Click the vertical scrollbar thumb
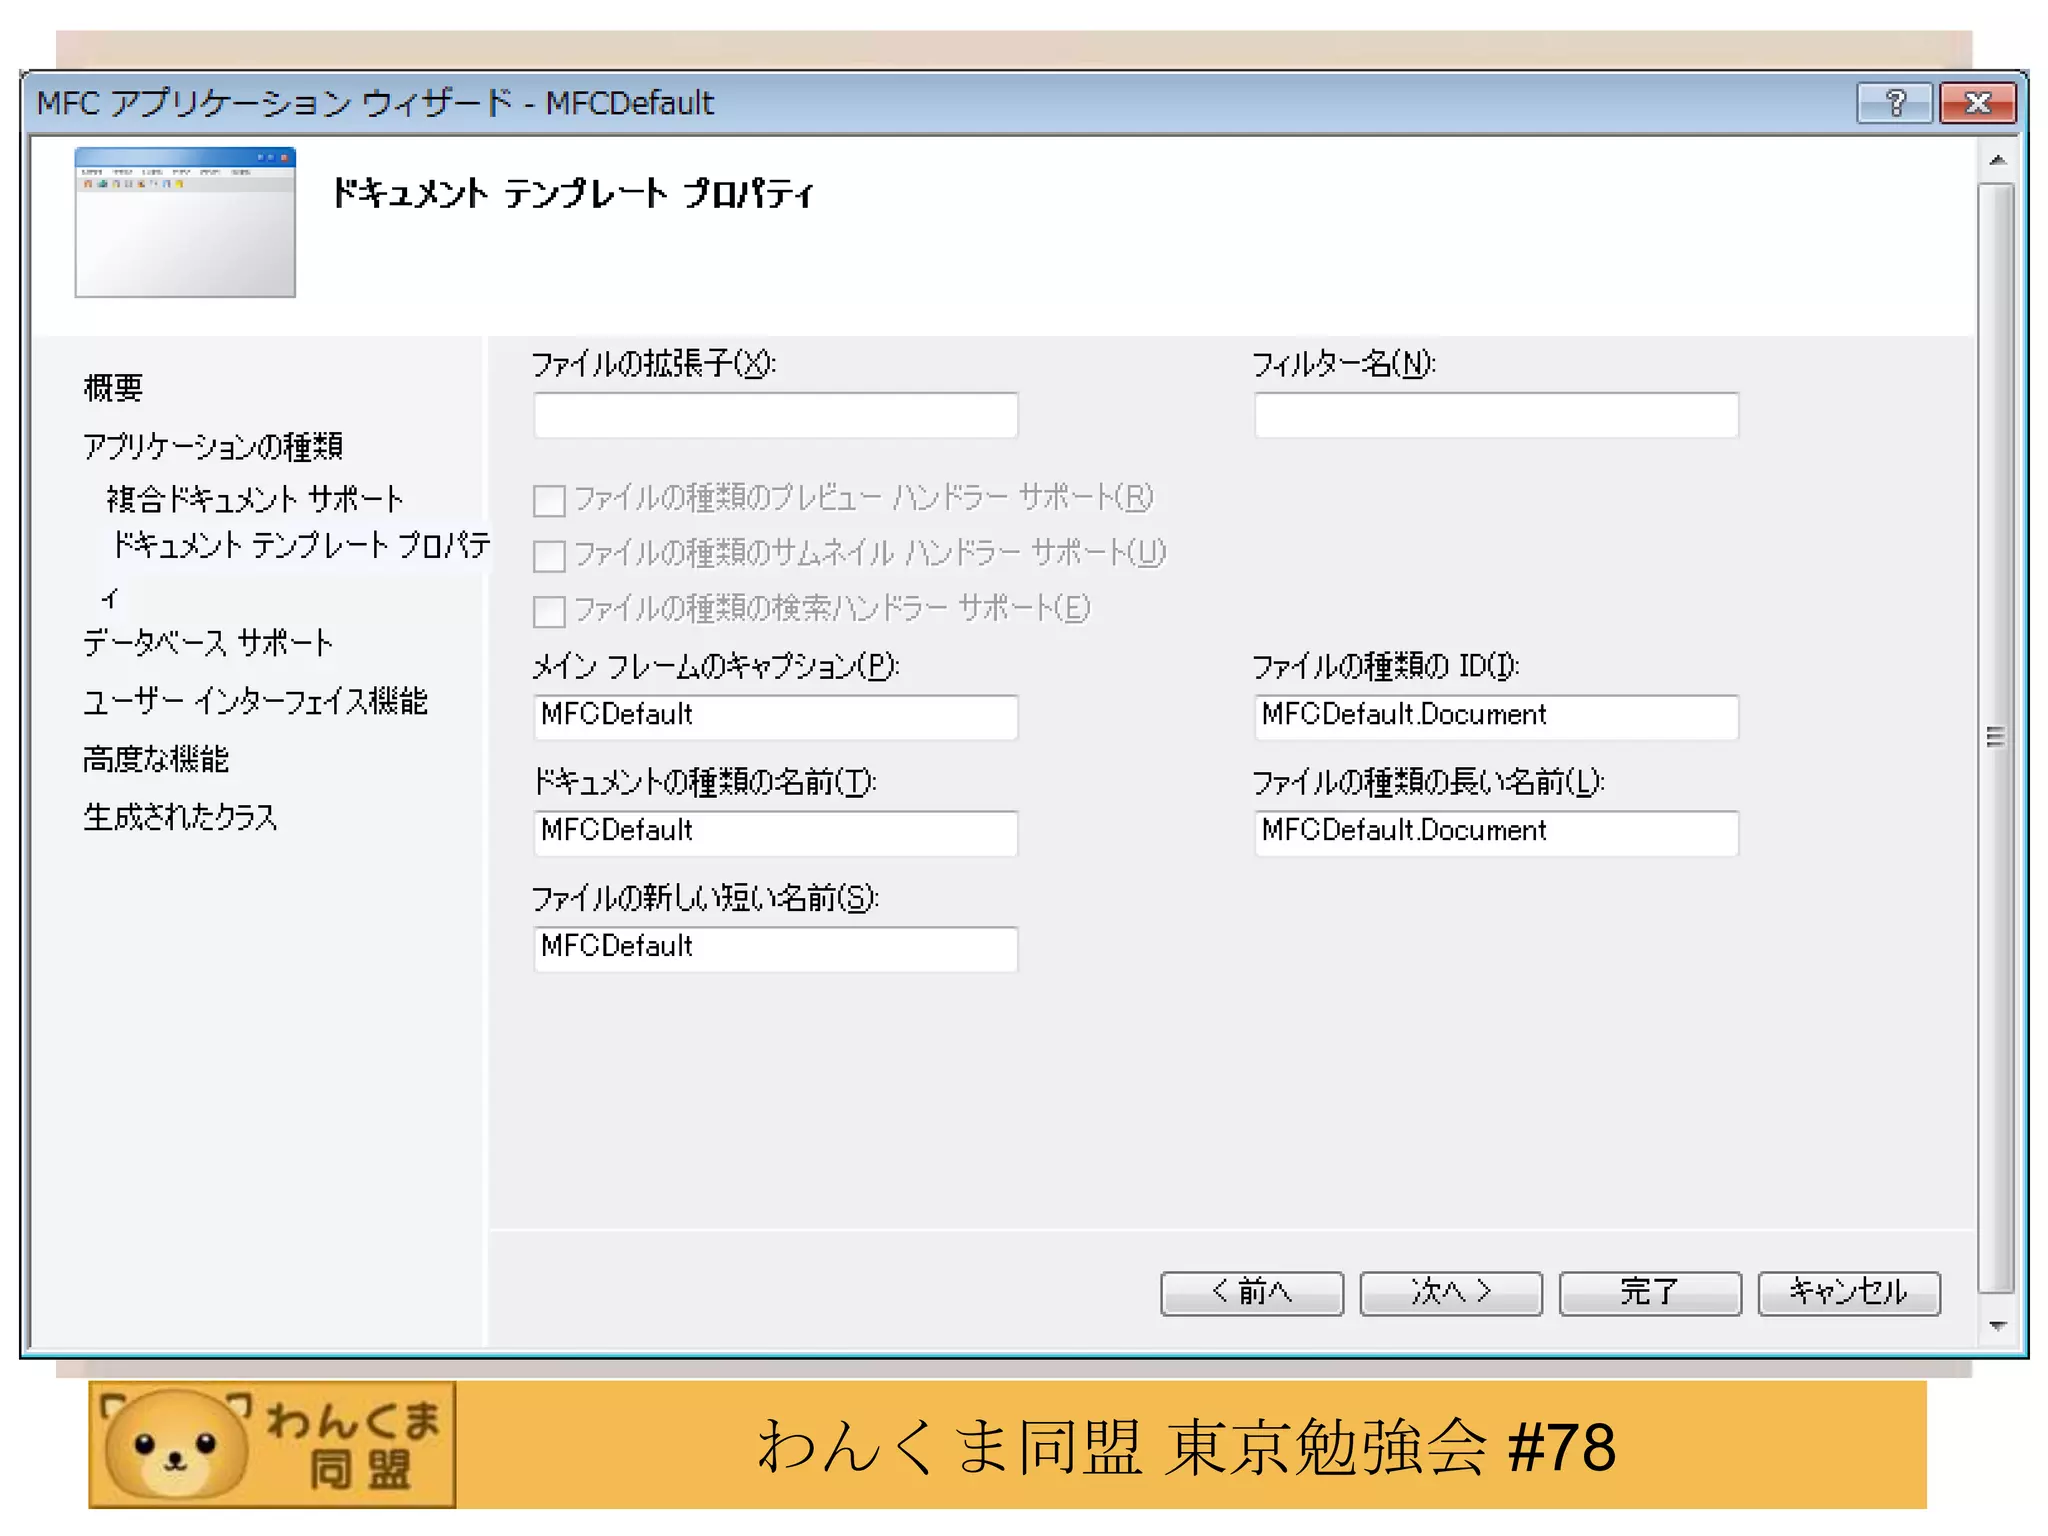Image resolution: width=2048 pixels, height=1536 pixels. tap(1997, 738)
